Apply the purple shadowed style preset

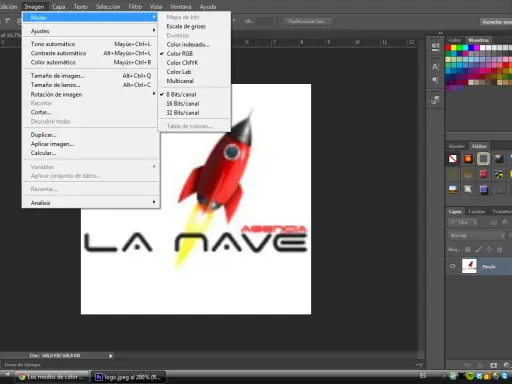click(483, 189)
